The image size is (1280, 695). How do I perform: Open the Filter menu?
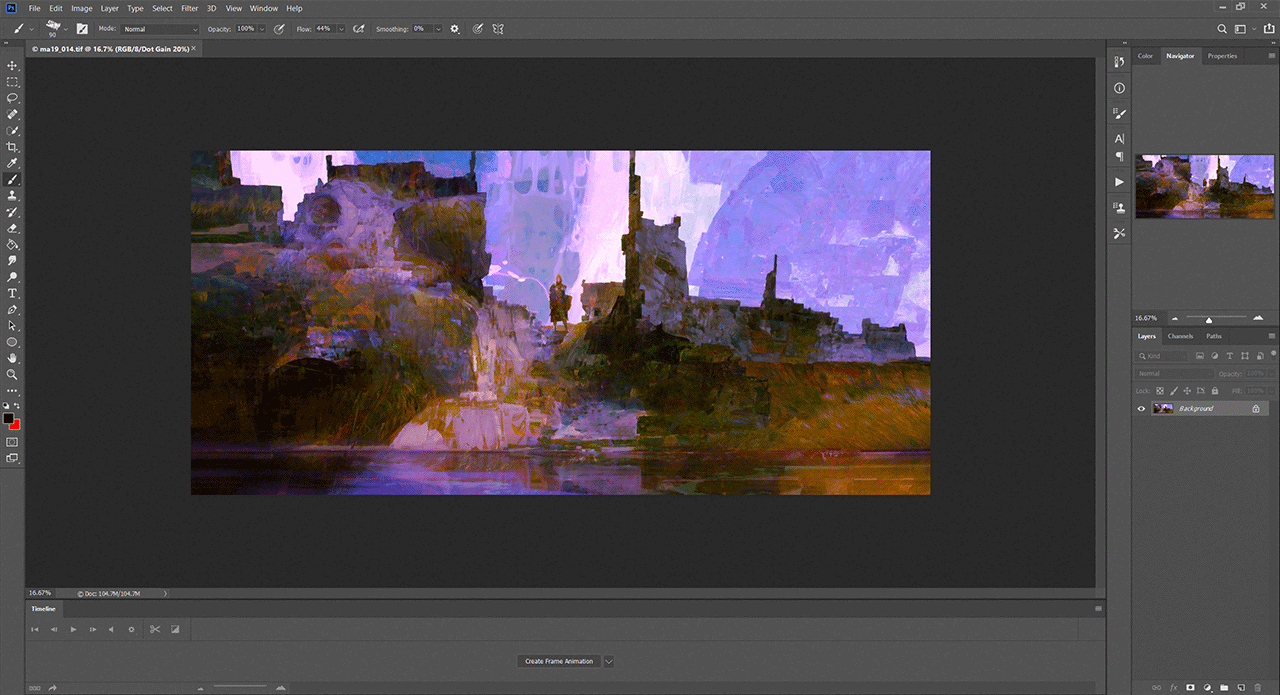click(189, 8)
